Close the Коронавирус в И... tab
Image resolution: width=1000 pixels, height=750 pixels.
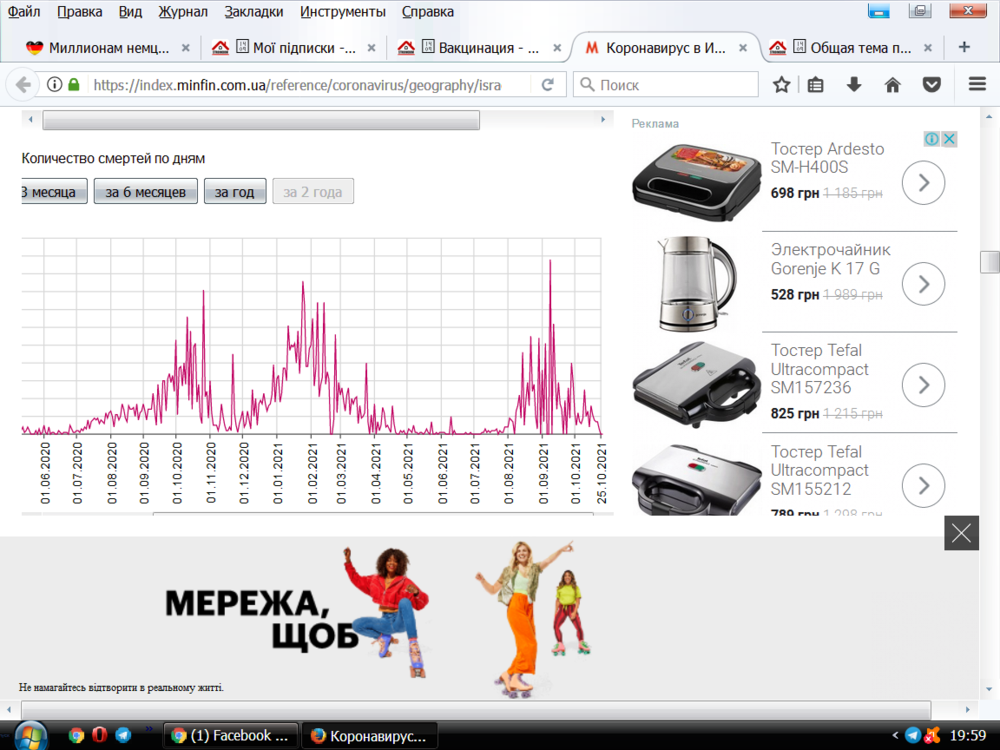point(742,48)
